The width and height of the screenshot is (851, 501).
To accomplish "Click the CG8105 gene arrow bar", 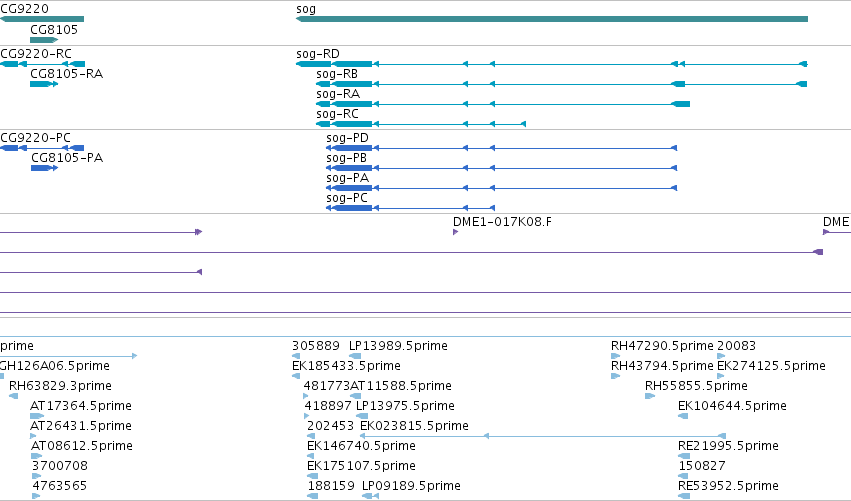I will pyautogui.click(x=44, y=40).
